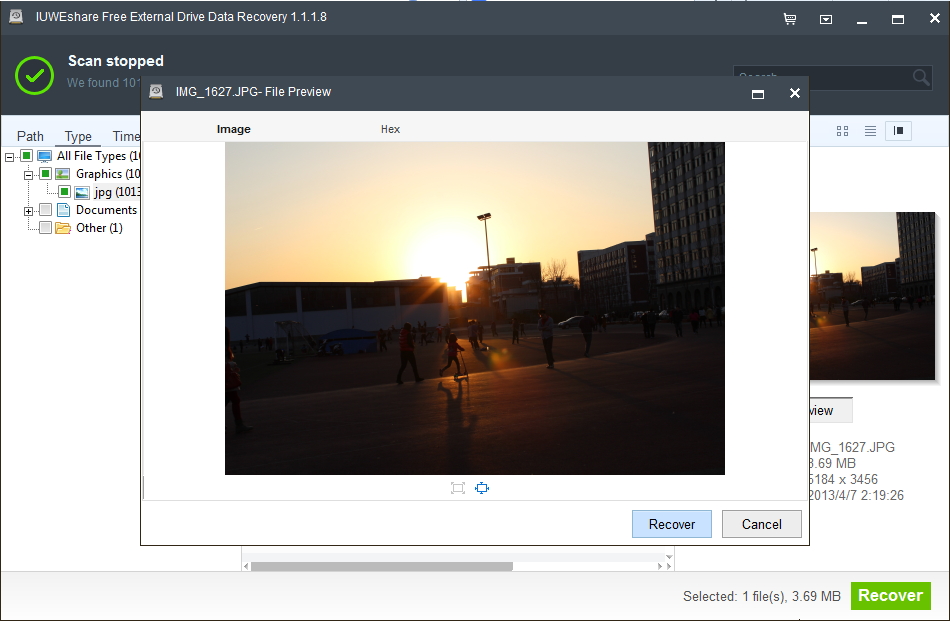Check the Other (1) checkbox

point(45,228)
